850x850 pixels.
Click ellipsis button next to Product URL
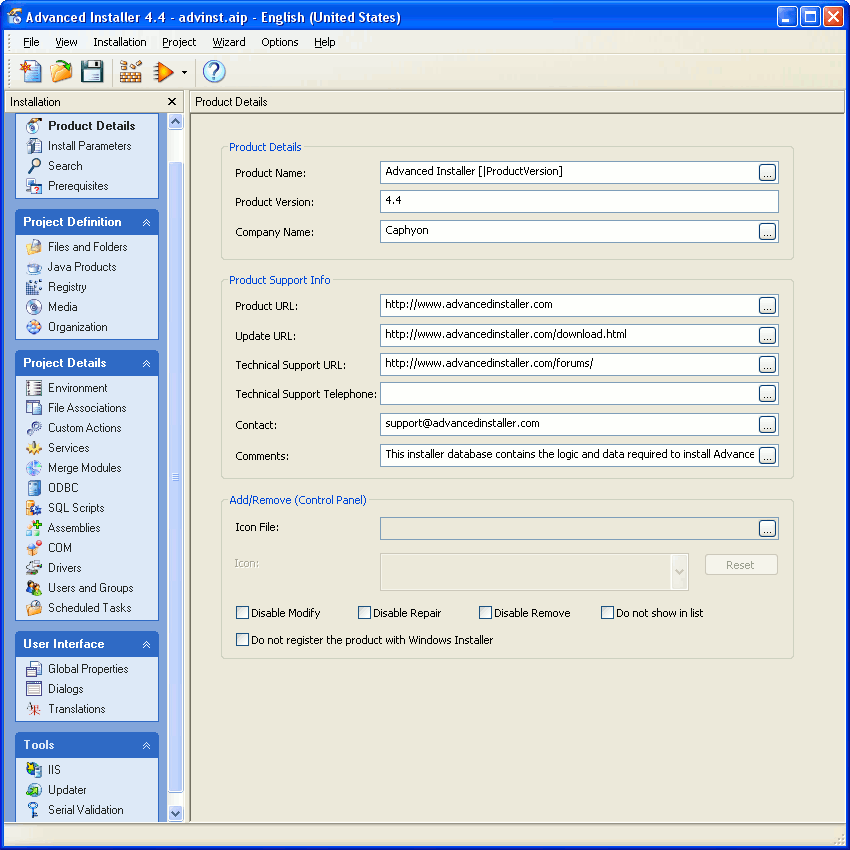[x=767, y=306]
